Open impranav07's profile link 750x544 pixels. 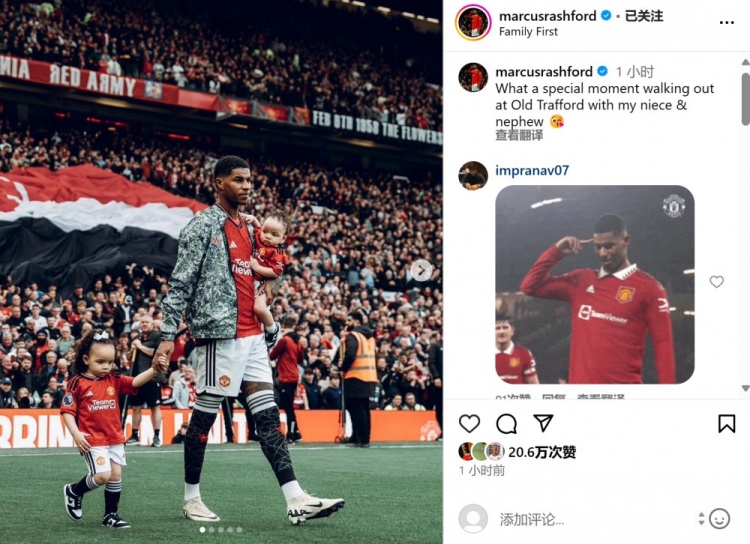532,170
